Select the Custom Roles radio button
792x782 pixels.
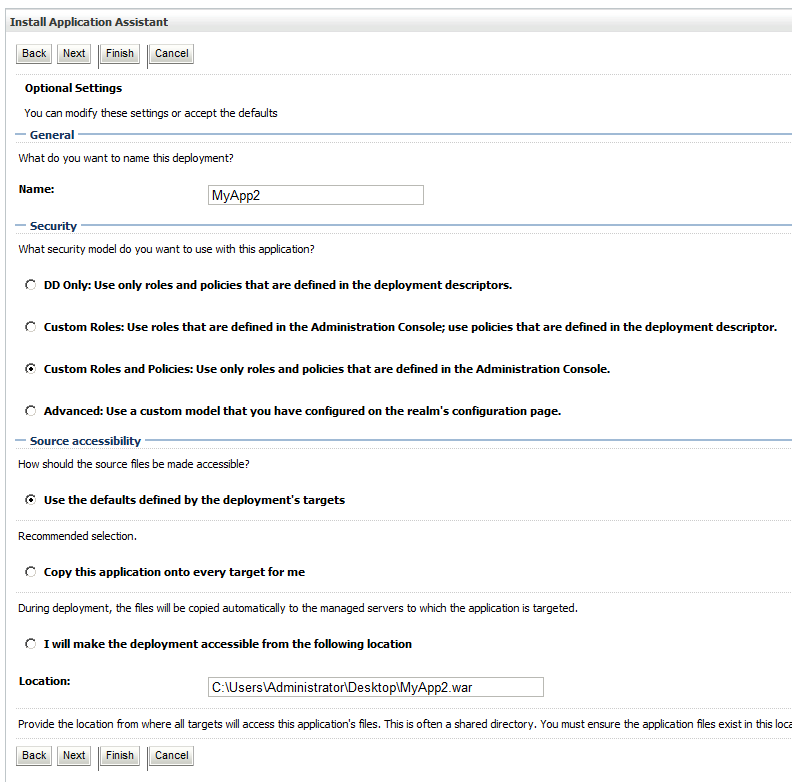(x=31, y=327)
